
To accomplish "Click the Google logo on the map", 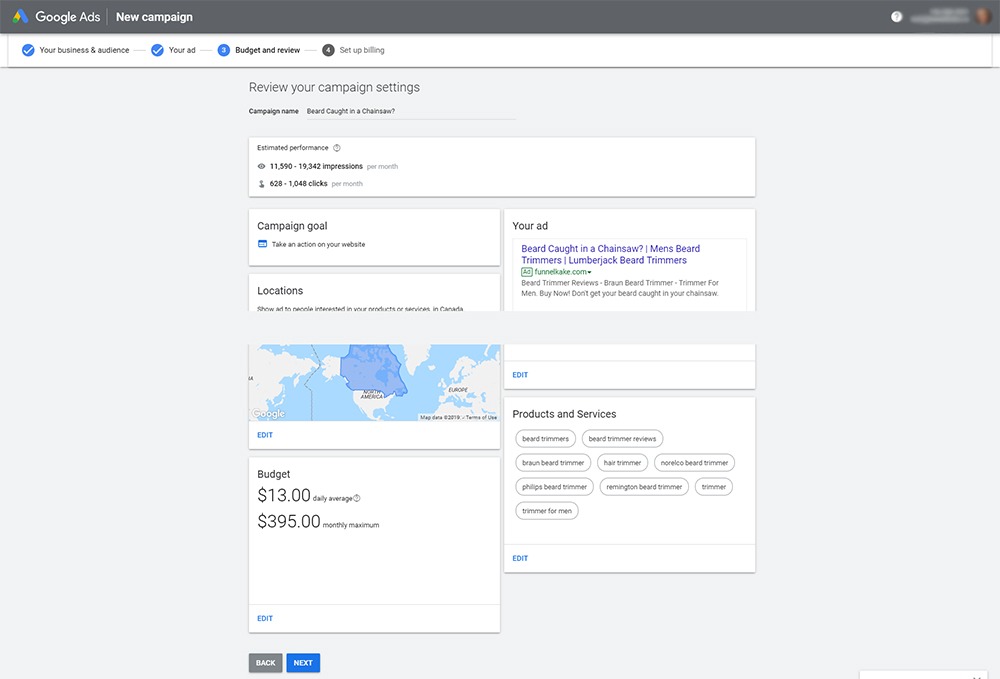I will (268, 413).
